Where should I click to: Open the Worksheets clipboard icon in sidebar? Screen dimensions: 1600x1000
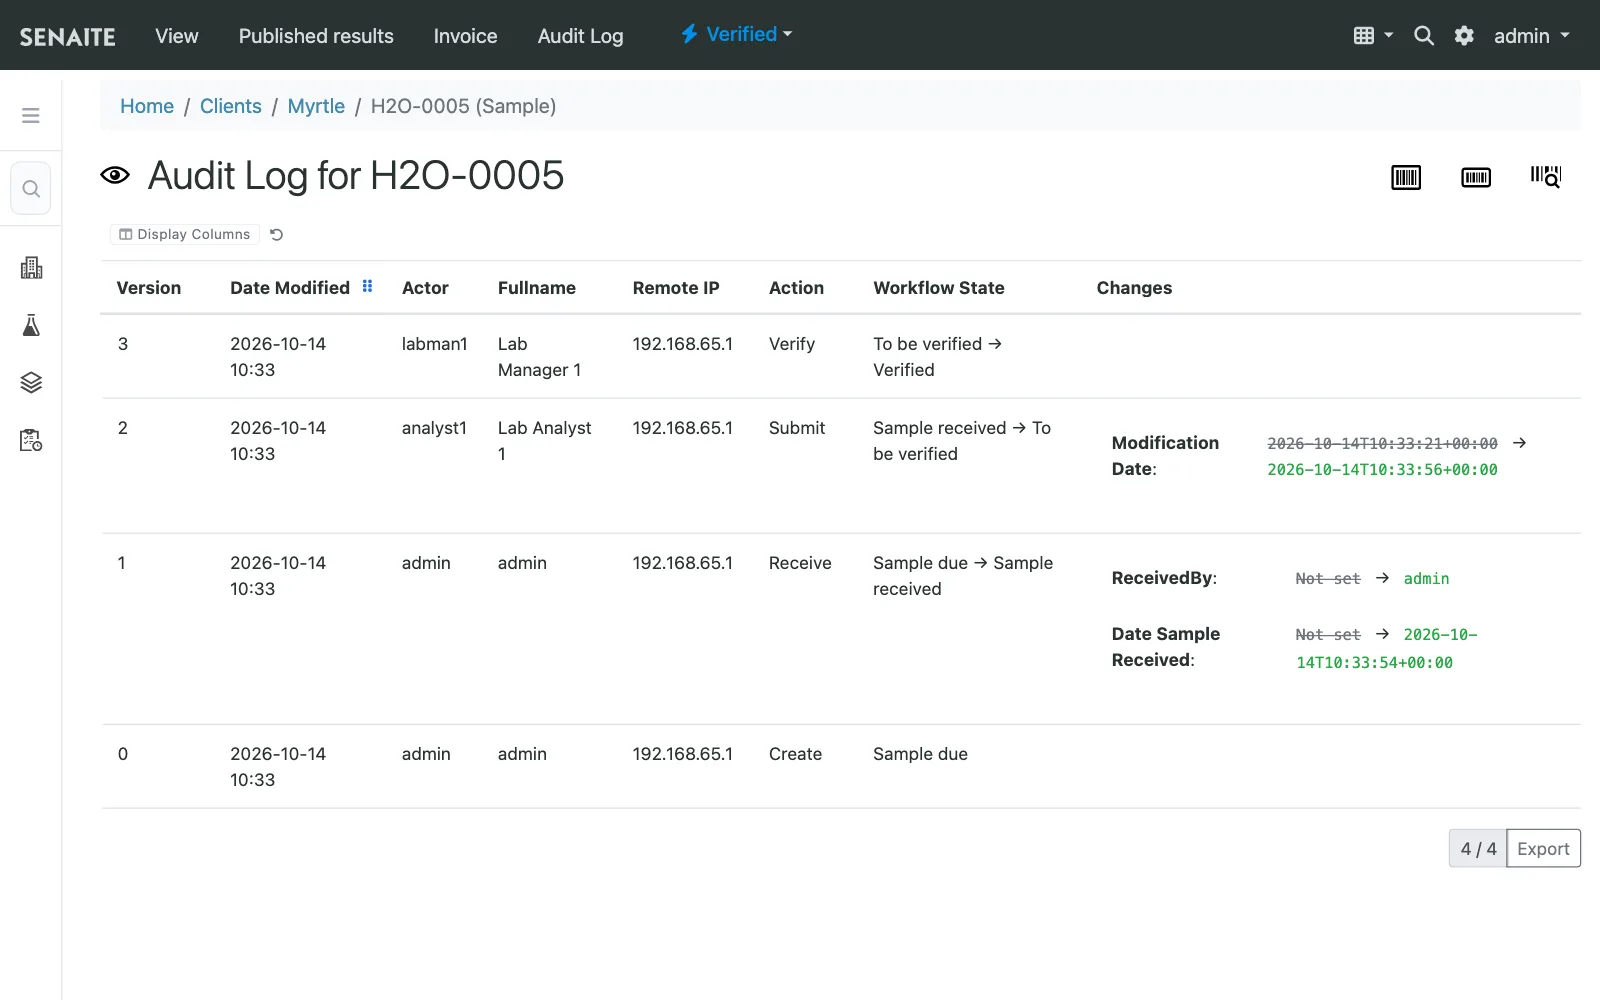click(x=31, y=440)
